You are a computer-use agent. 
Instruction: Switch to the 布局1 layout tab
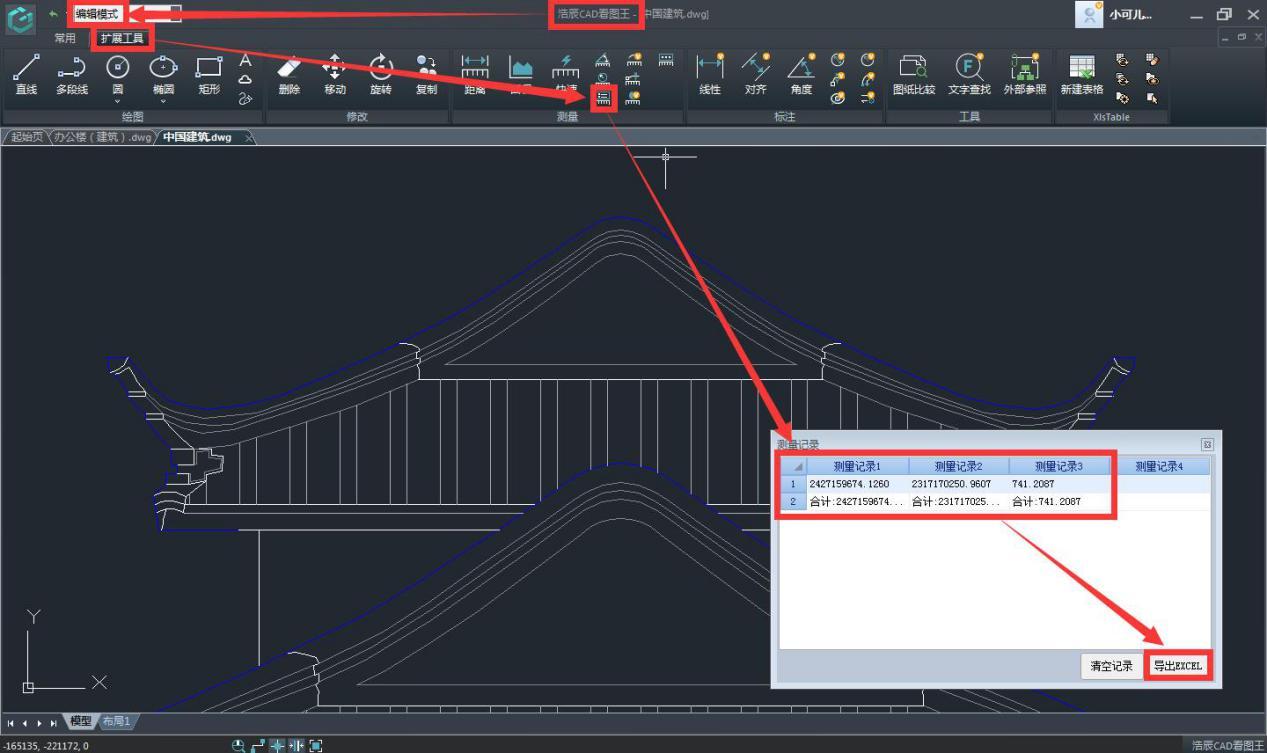[116, 721]
